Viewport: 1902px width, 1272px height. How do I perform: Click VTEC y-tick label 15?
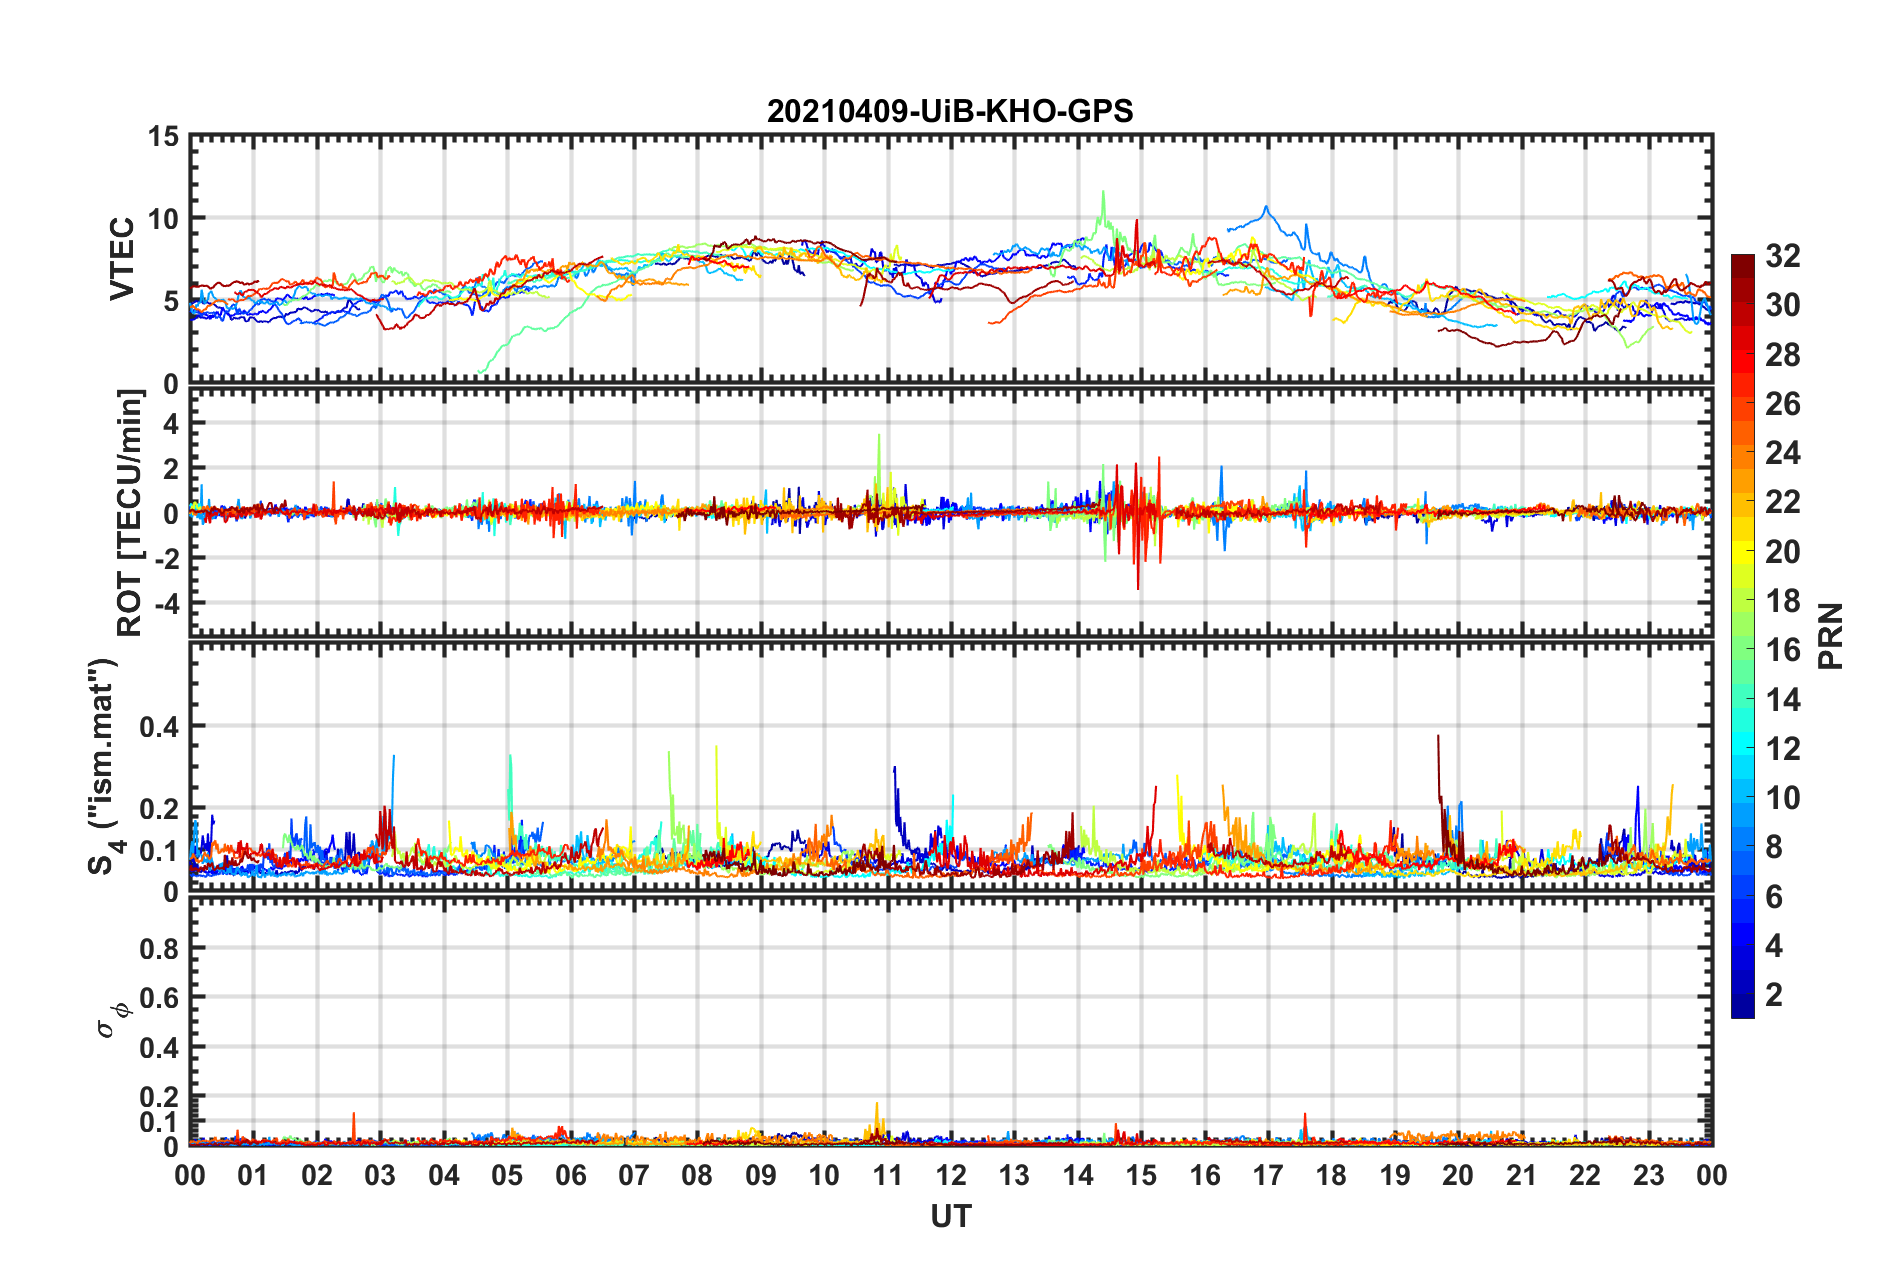(x=164, y=137)
